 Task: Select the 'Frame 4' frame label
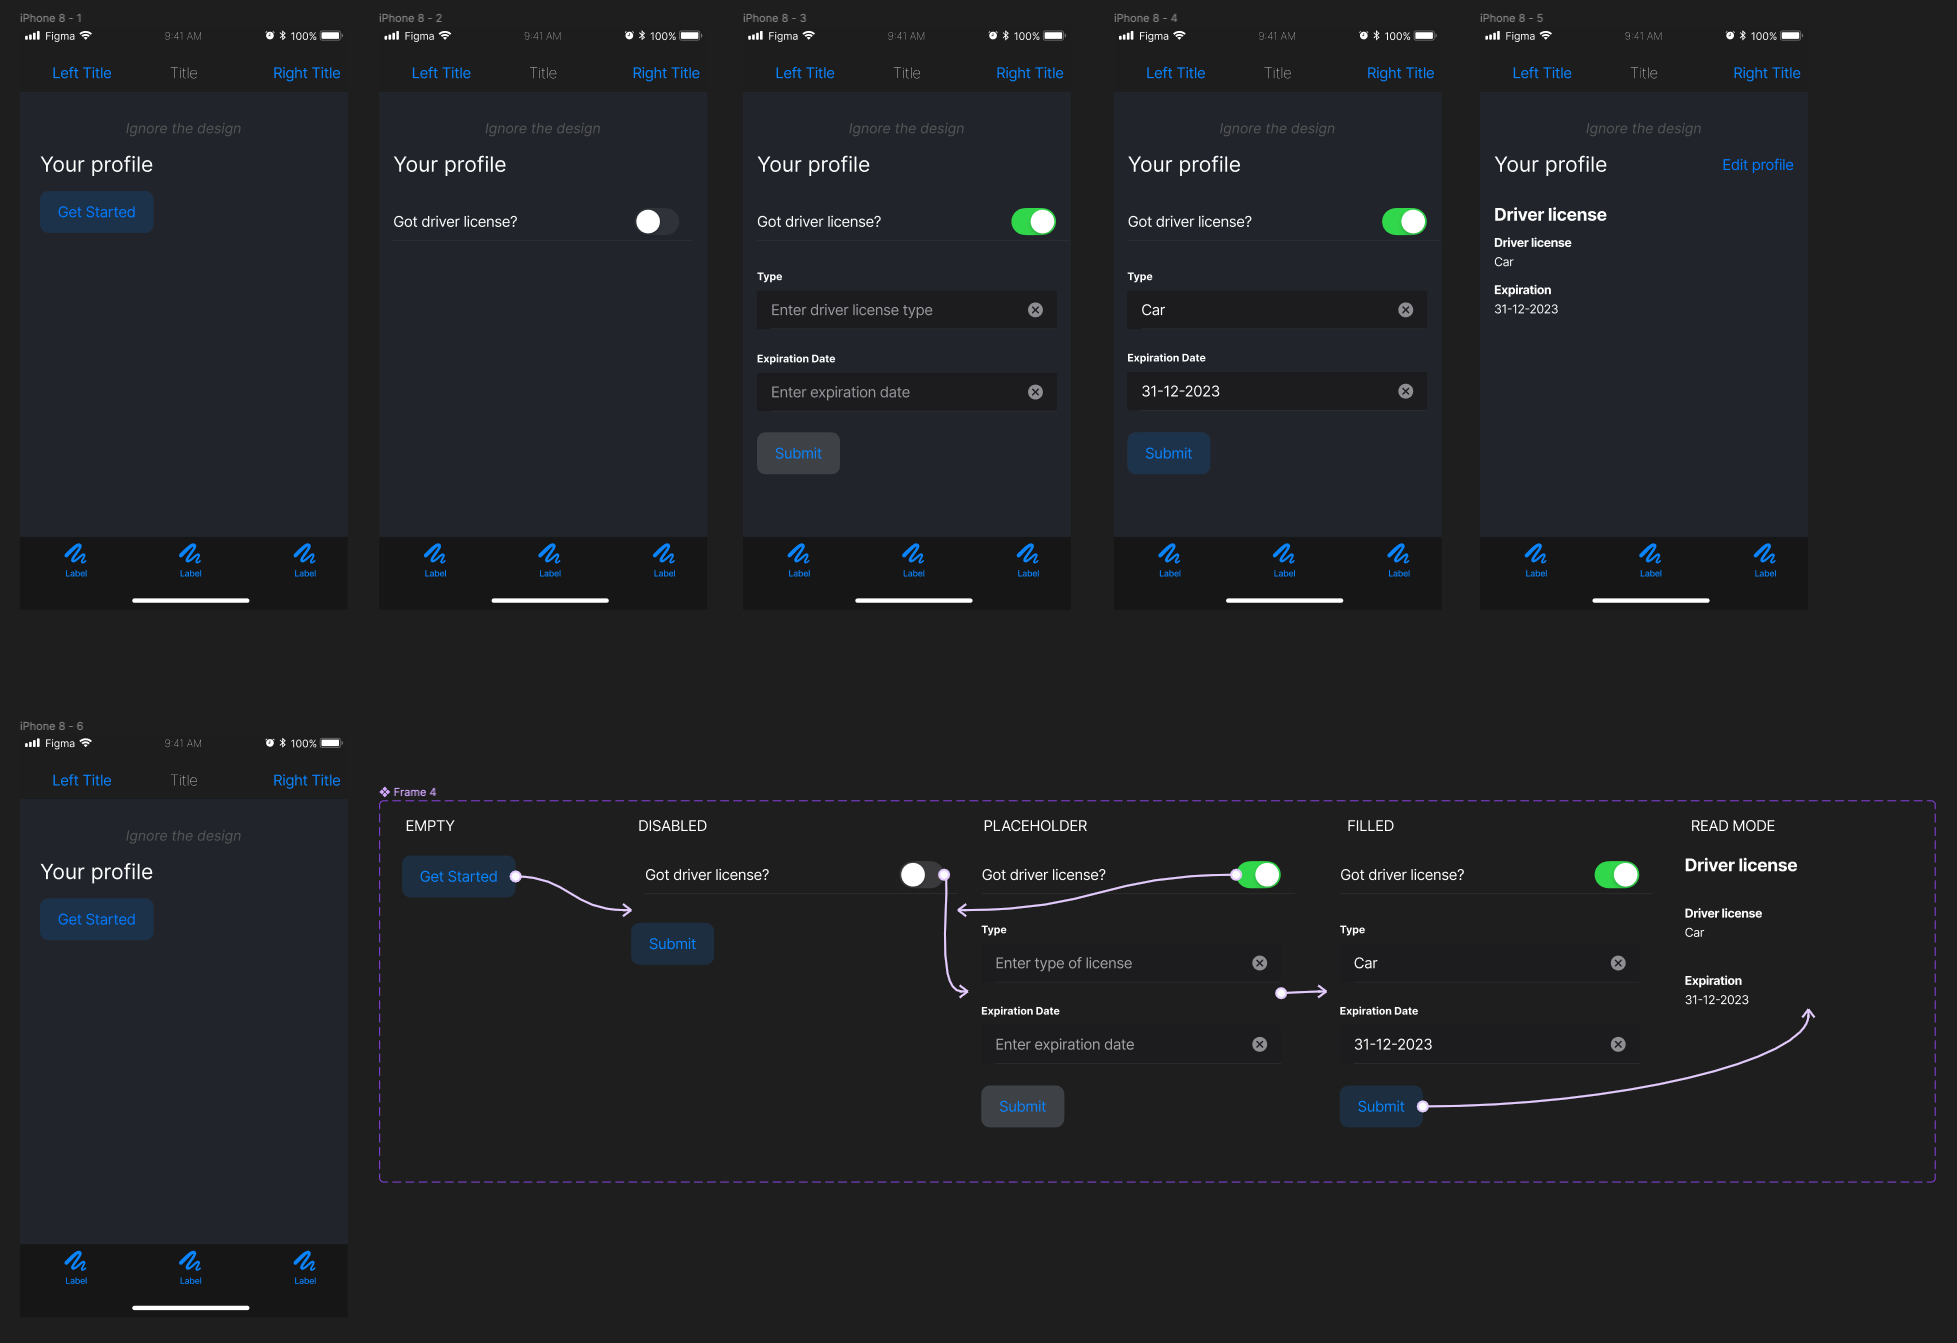tap(414, 792)
